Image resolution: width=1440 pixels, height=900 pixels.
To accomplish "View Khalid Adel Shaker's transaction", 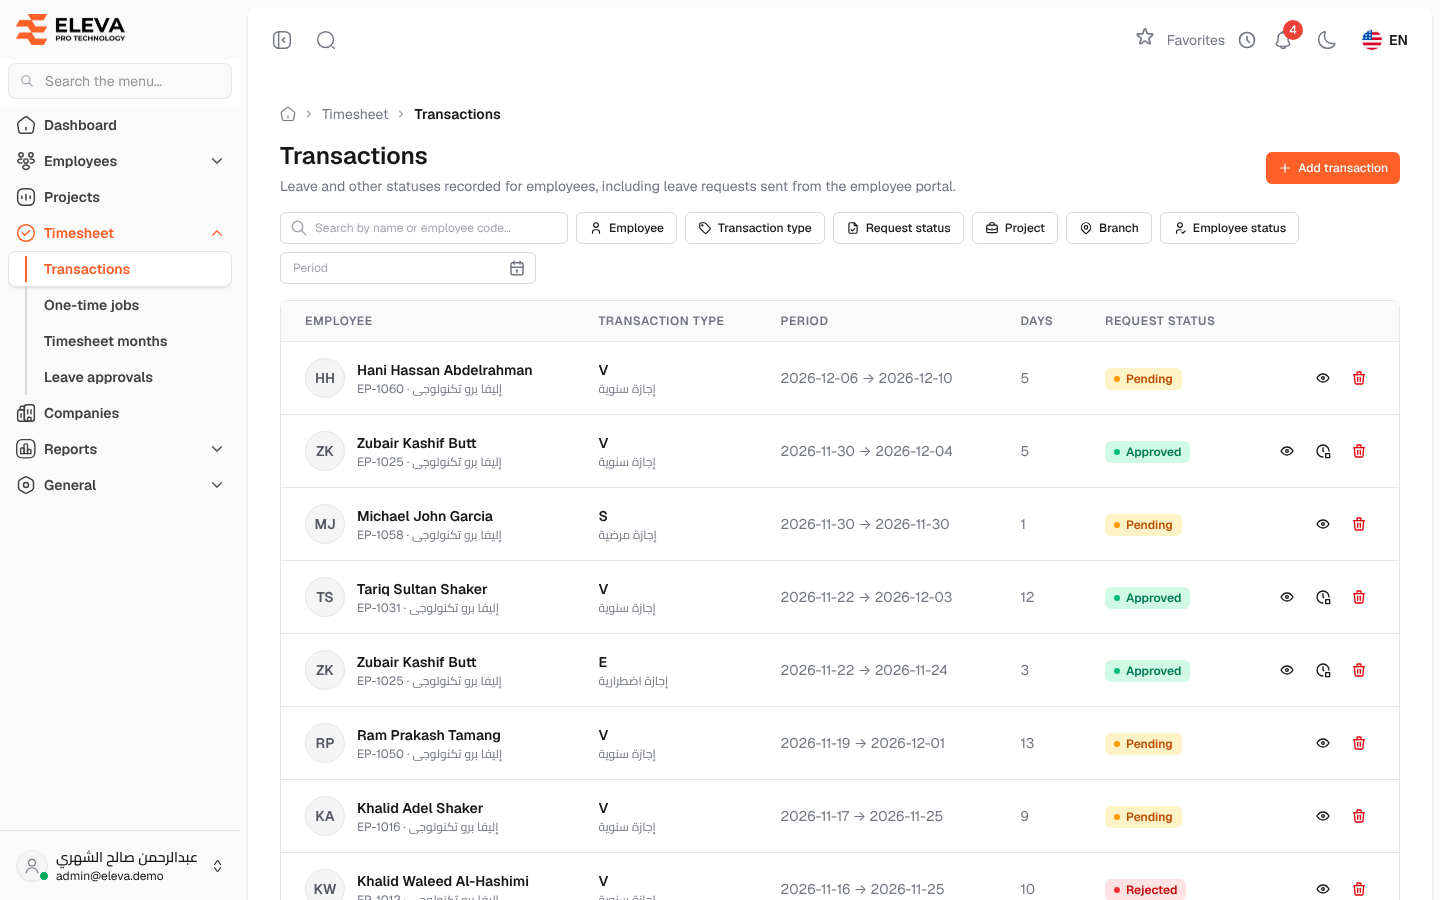I will coord(1323,816).
